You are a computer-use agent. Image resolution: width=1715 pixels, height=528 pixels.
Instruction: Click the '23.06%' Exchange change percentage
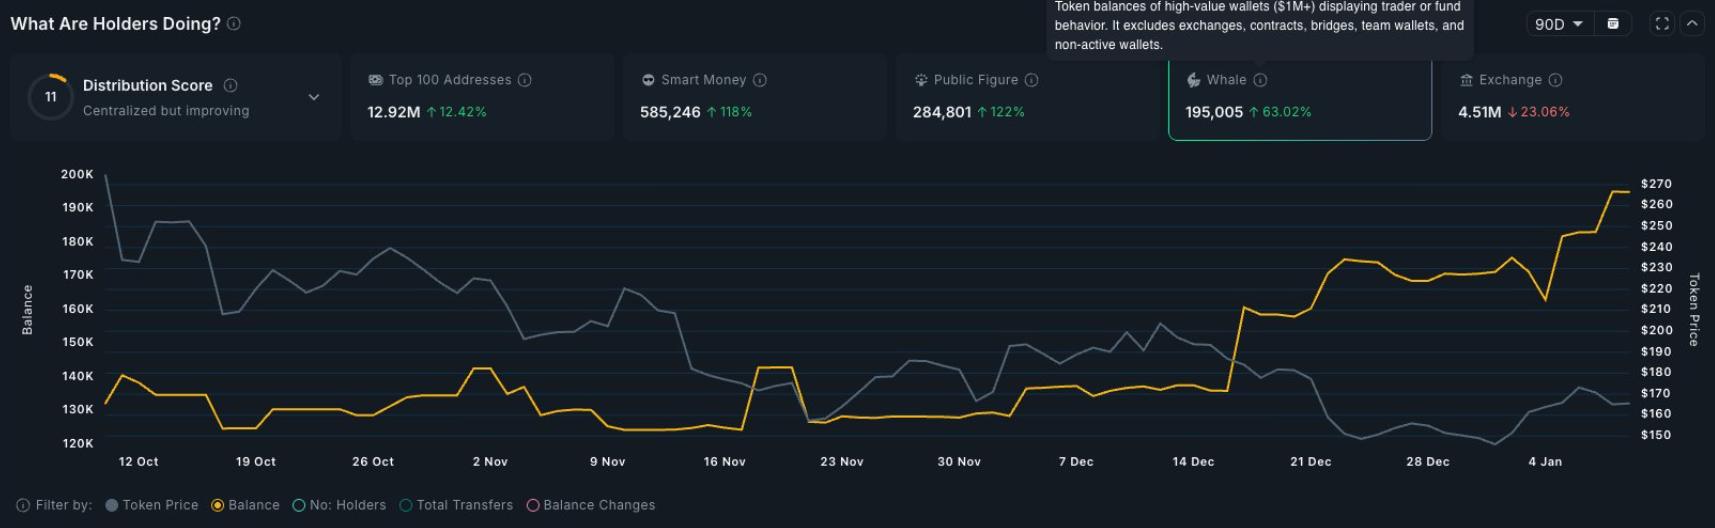pos(1545,112)
